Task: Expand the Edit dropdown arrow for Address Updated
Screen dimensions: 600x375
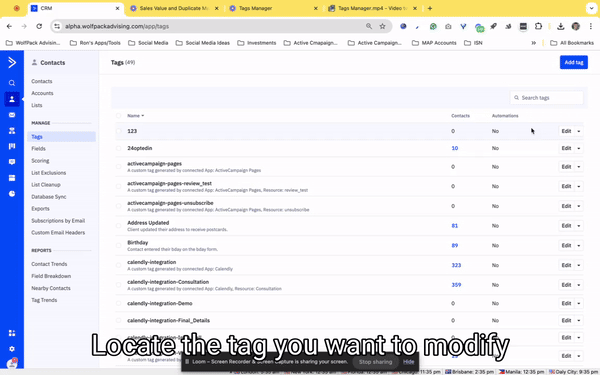Action: coord(579,226)
